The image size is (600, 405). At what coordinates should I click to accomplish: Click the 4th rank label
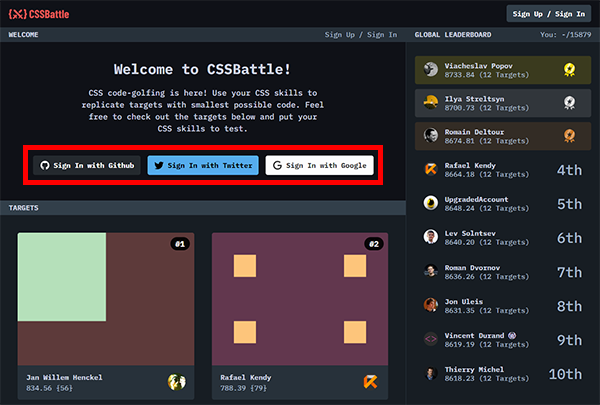(x=569, y=170)
